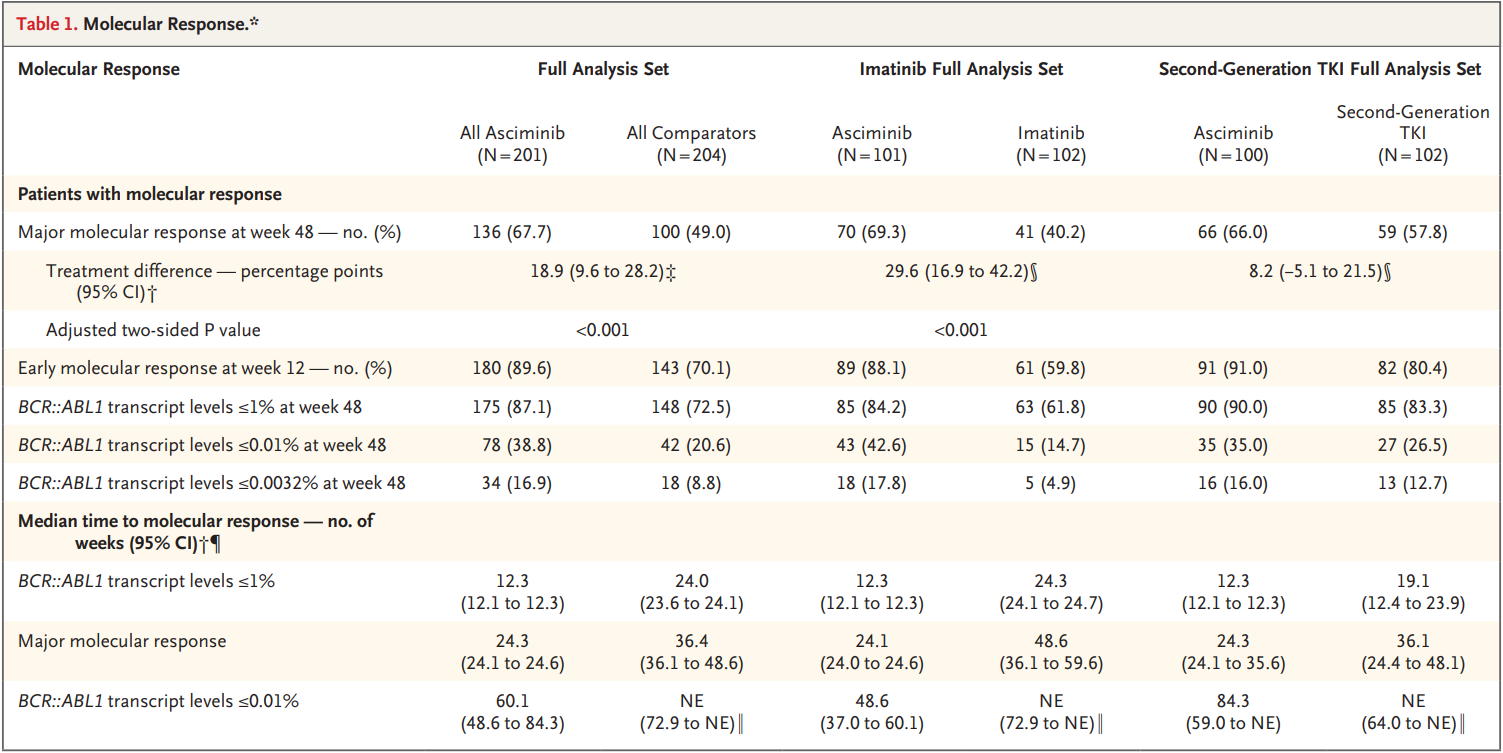This screenshot has height=753, width=1503.
Task: Click the value '19.1 (12.4 to 23.9)'
Action: [1413, 592]
